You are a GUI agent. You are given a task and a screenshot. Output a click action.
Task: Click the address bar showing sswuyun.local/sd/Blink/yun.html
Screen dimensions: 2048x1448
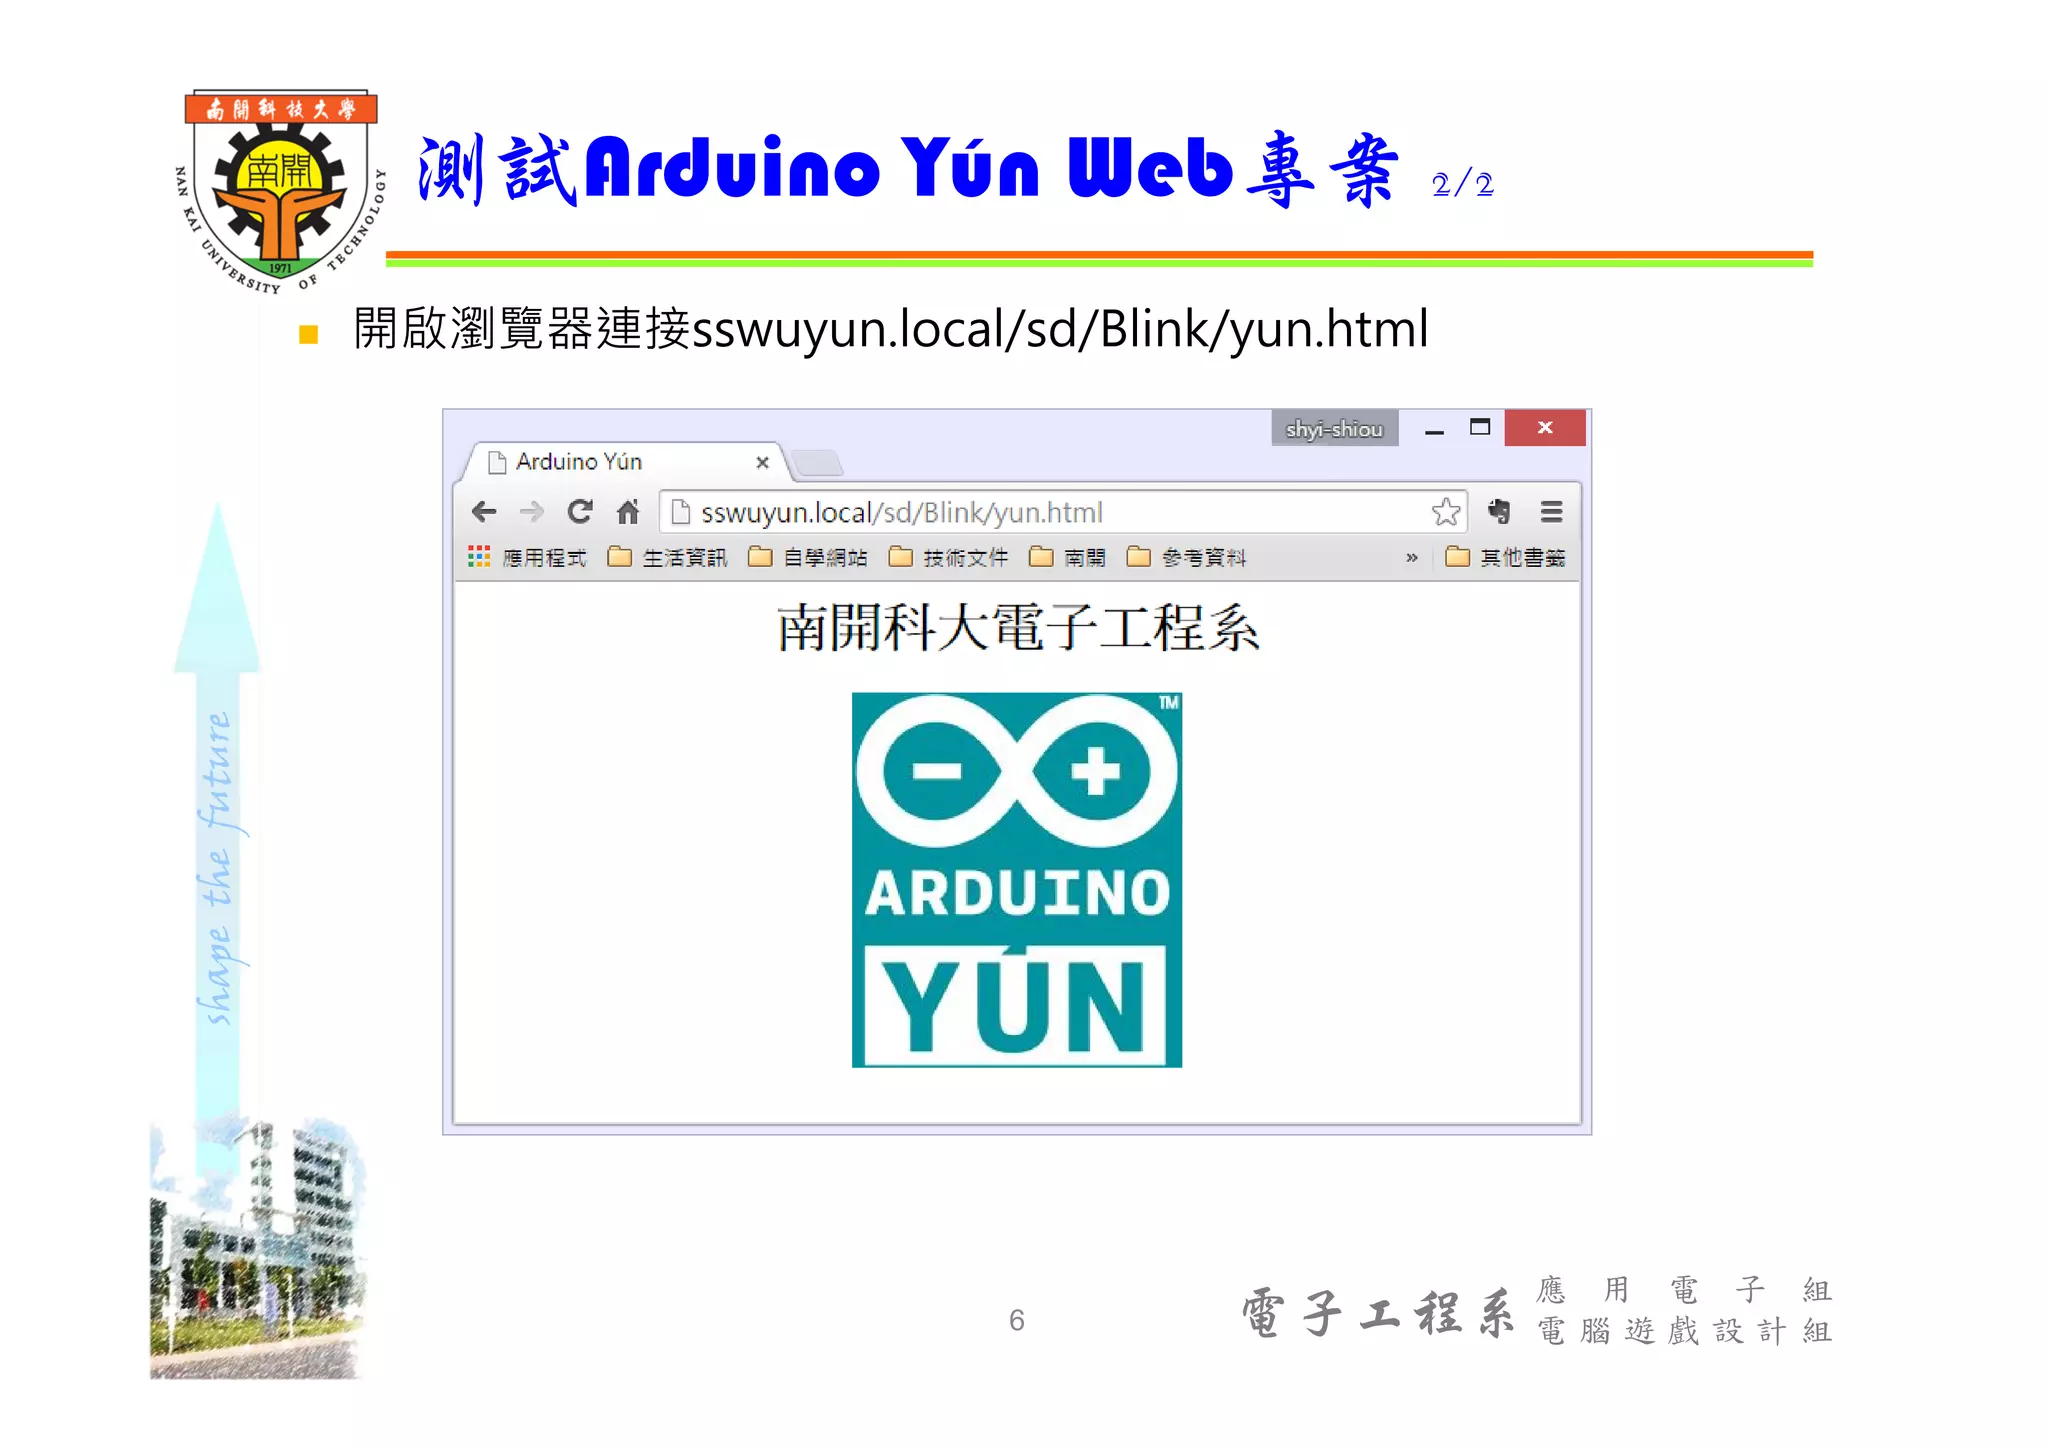pos(1063,512)
